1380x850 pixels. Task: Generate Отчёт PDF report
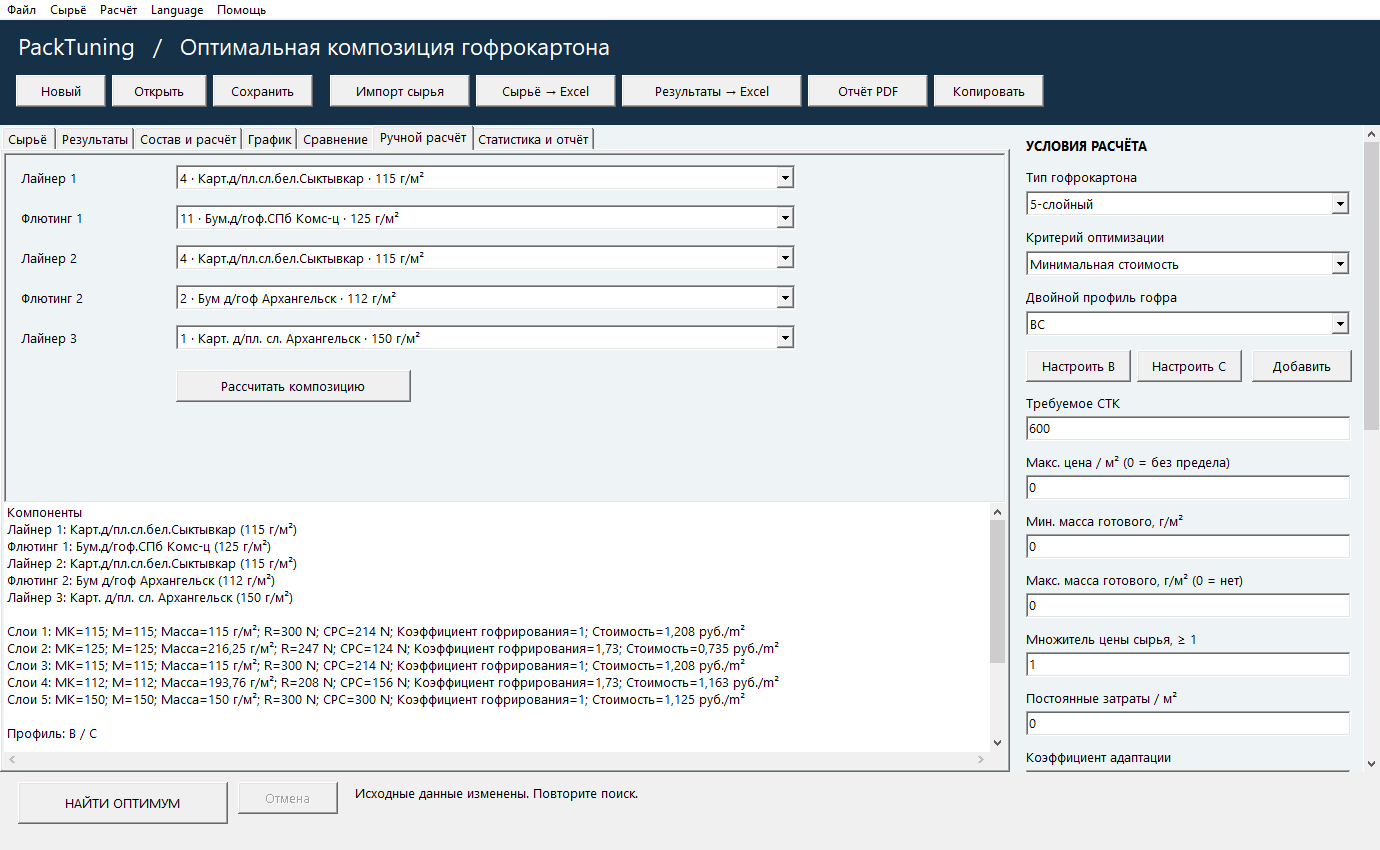(x=868, y=91)
